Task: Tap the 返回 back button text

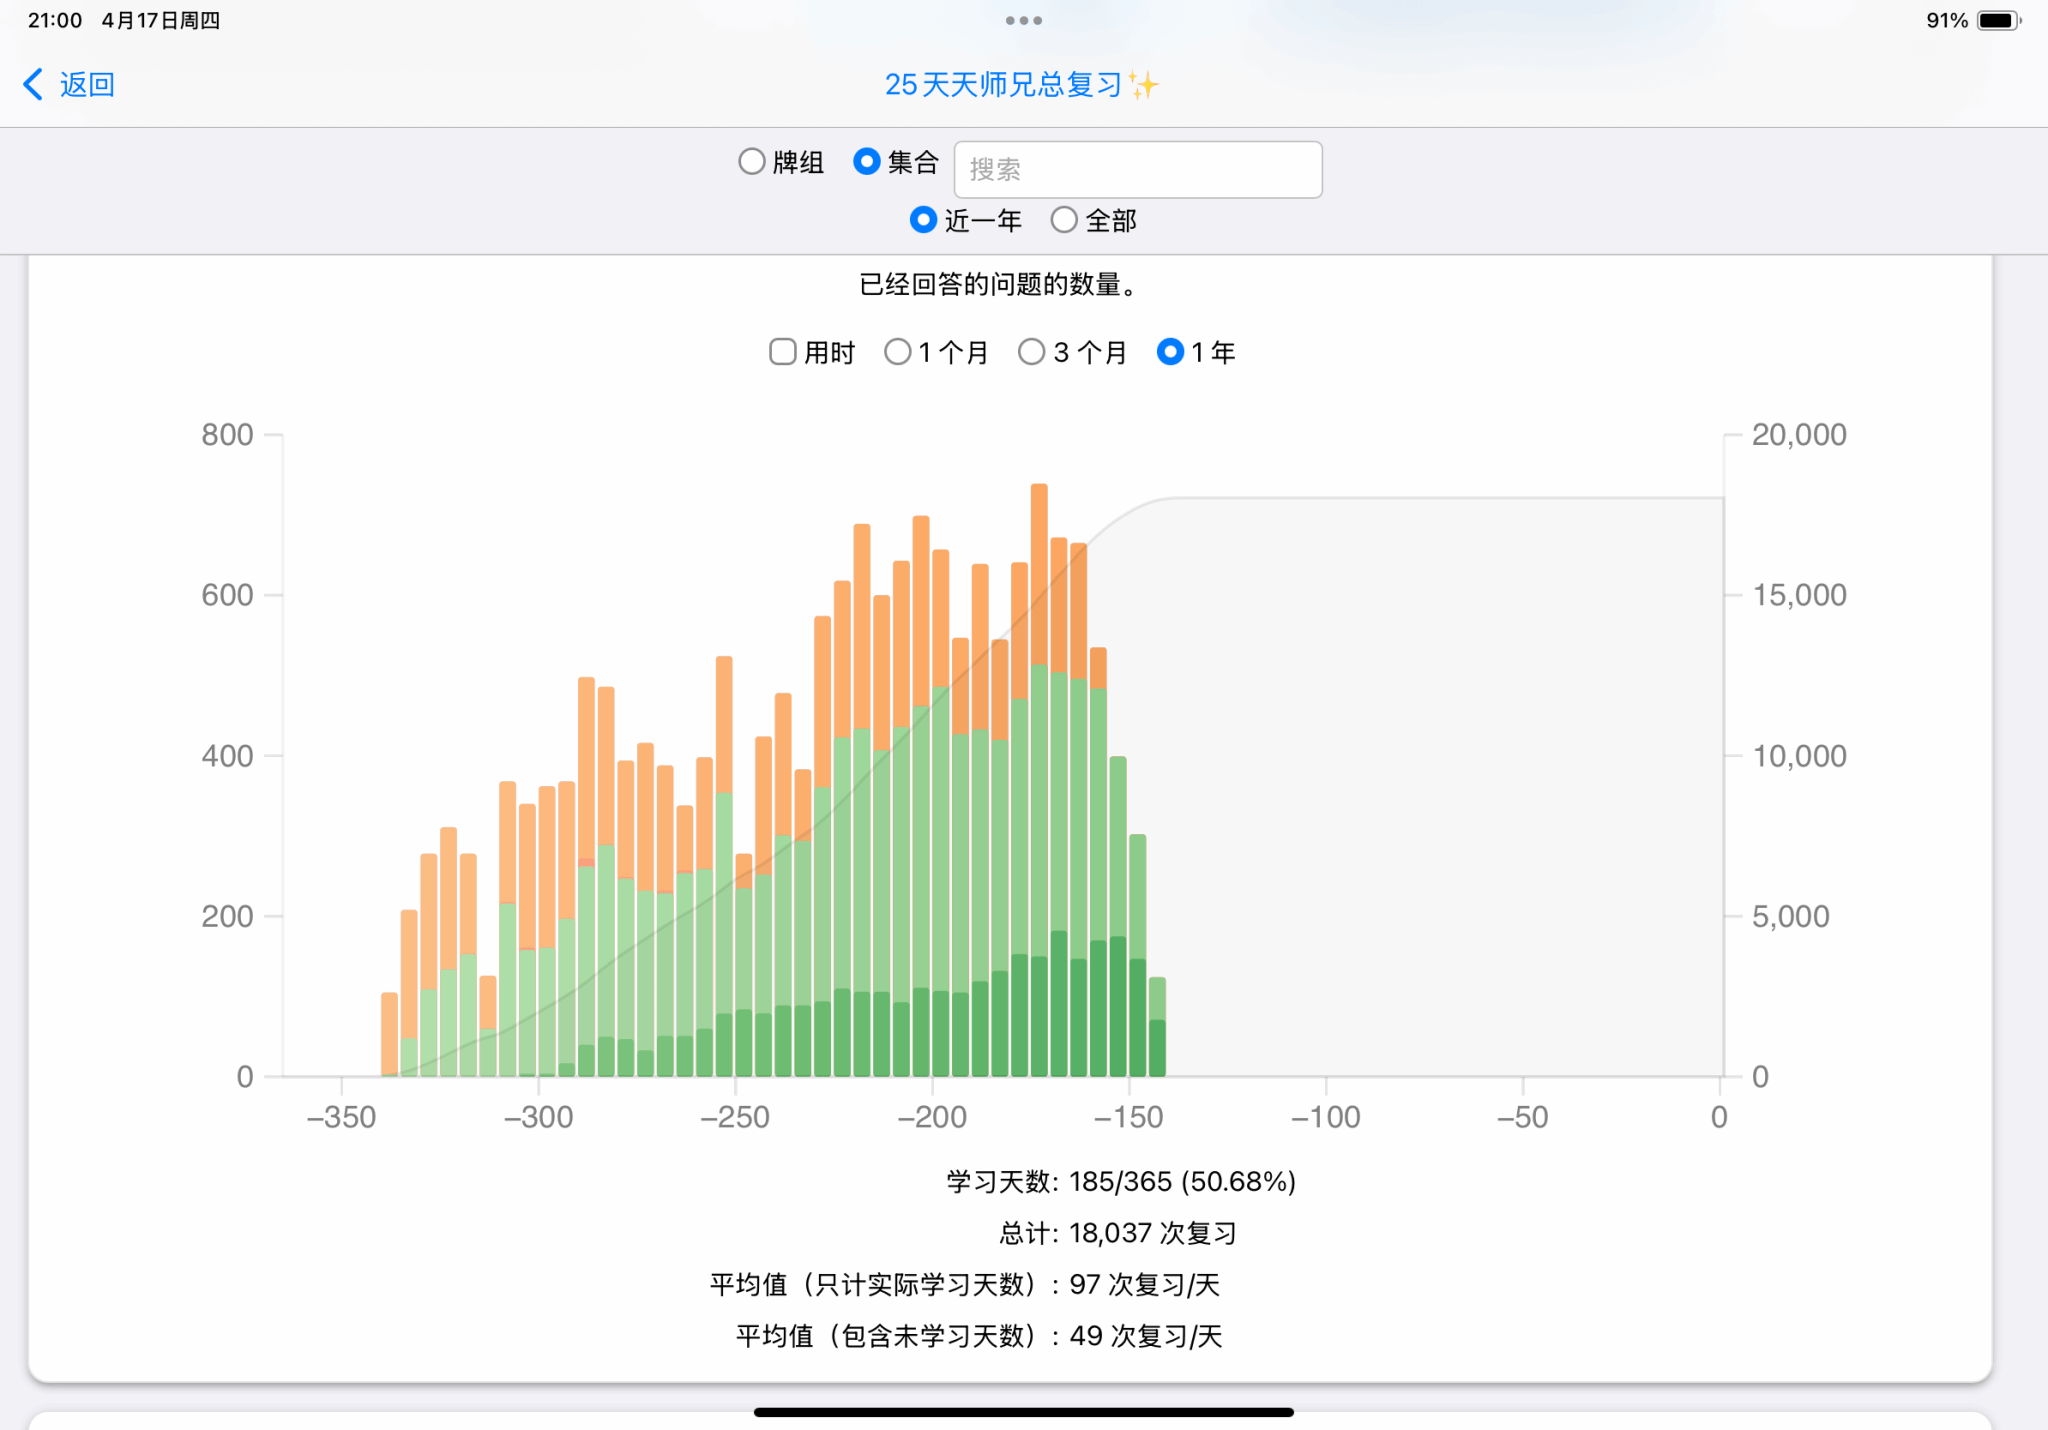Action: [87, 85]
